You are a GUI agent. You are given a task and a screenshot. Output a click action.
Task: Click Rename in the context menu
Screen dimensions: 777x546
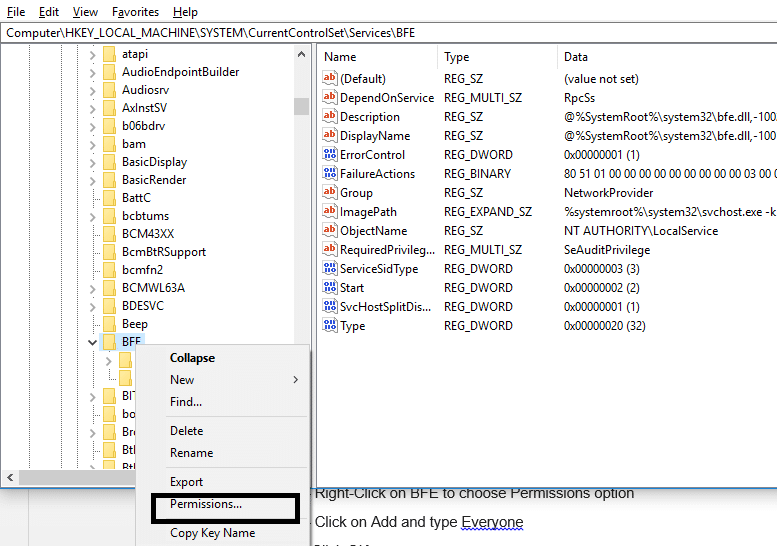191,453
